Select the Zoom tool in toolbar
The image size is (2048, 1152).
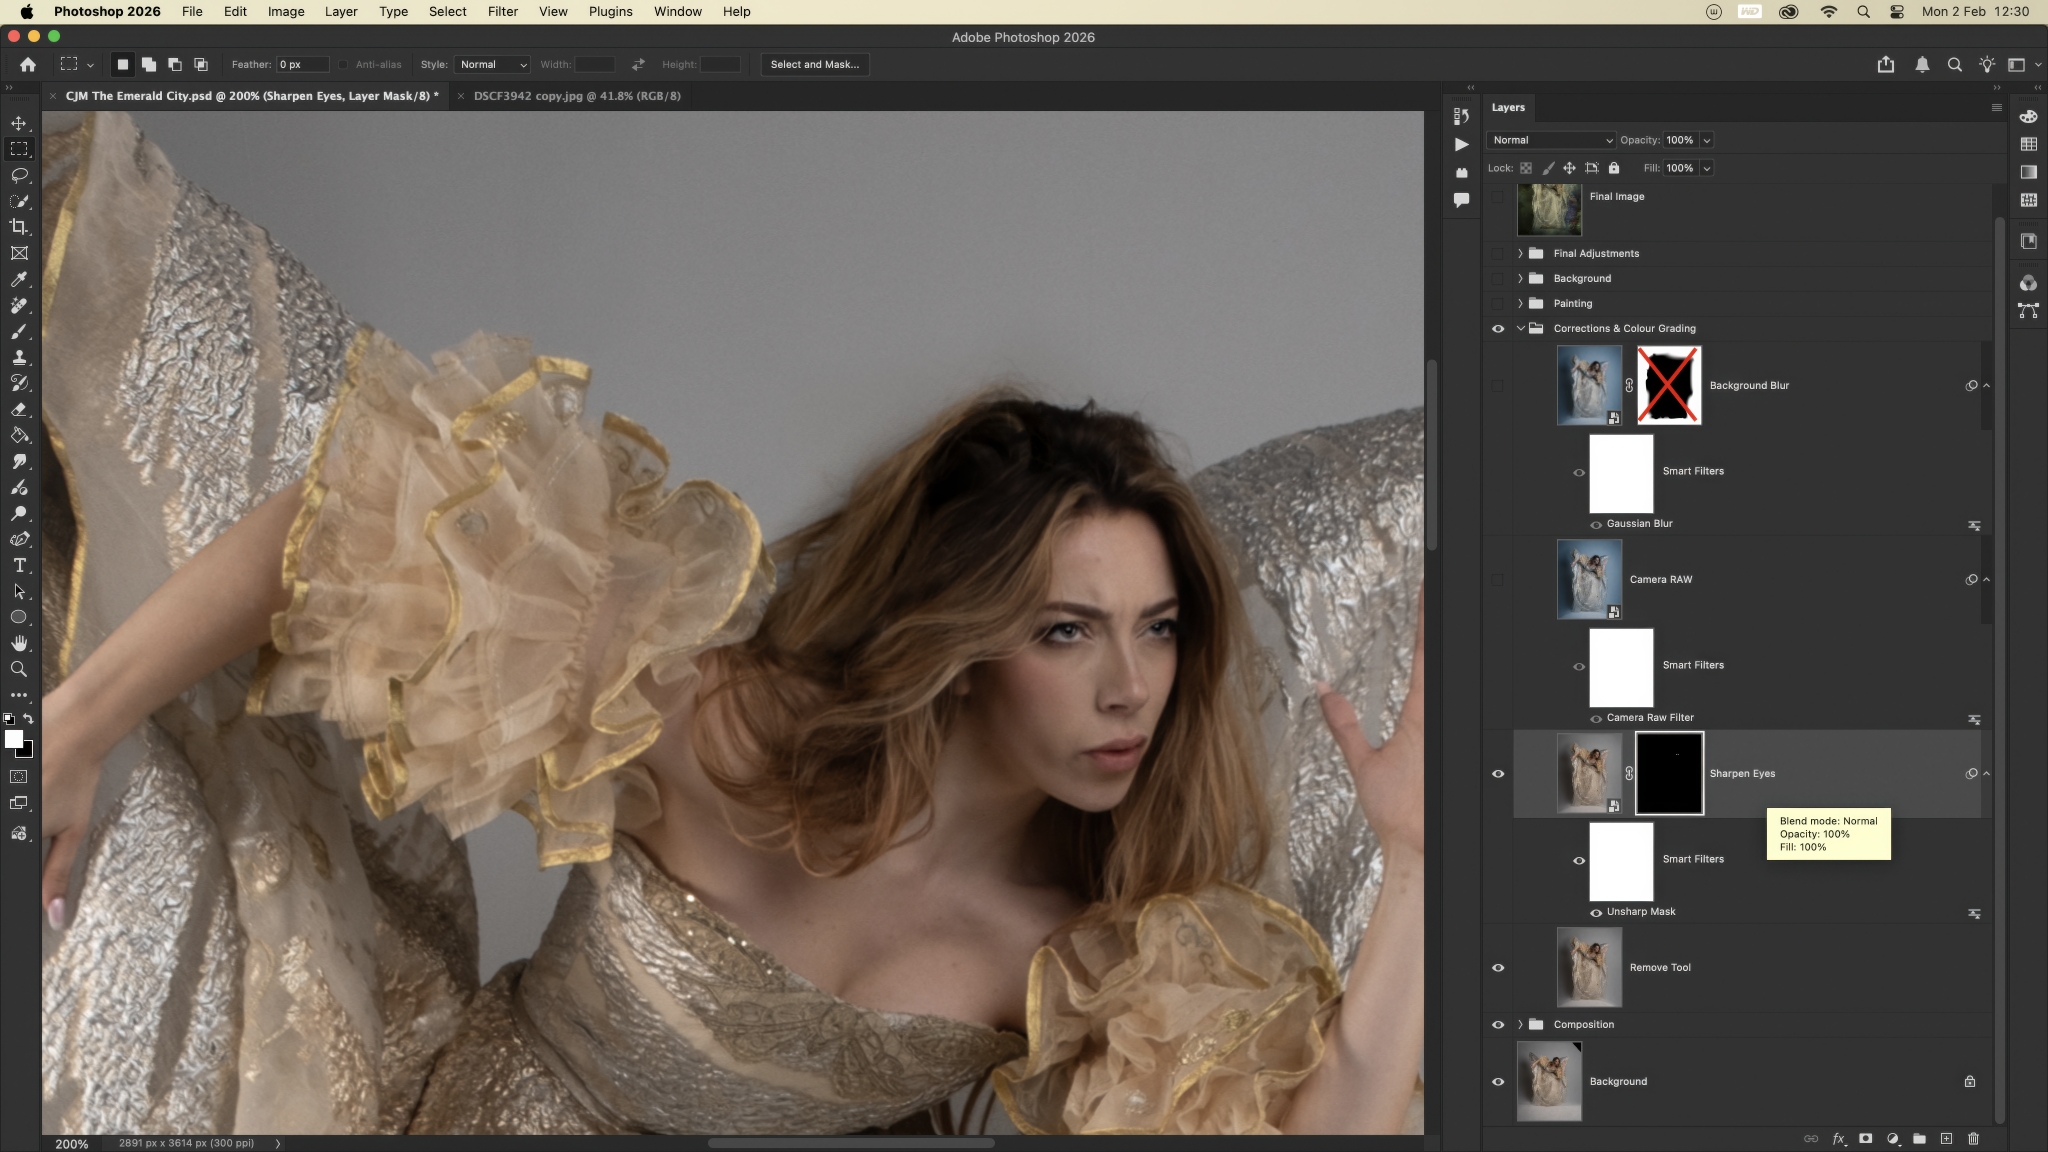[19, 669]
